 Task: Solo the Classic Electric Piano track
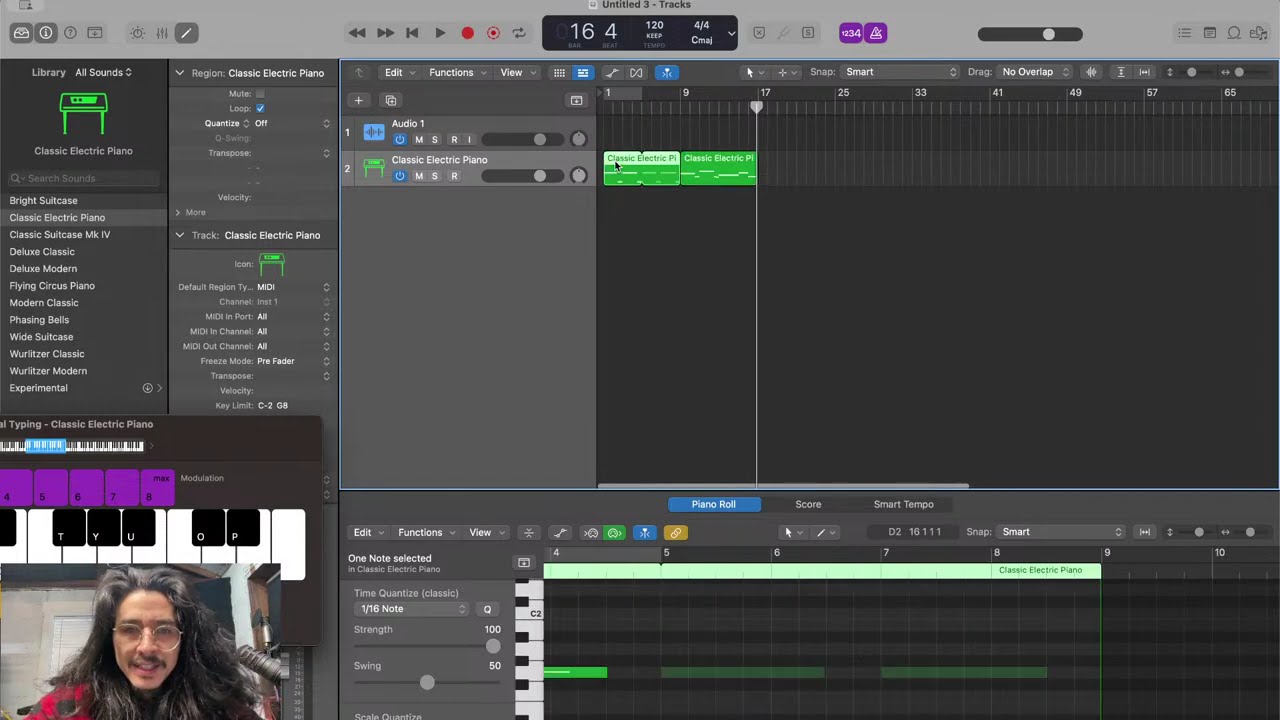tap(434, 176)
